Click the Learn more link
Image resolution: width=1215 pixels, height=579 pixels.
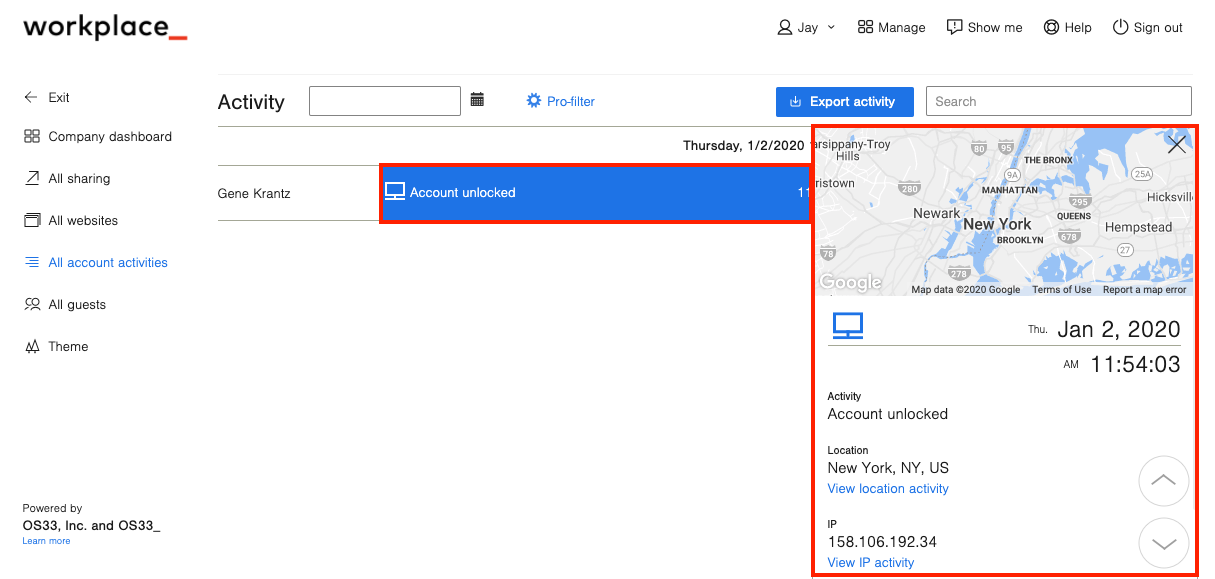click(46, 541)
